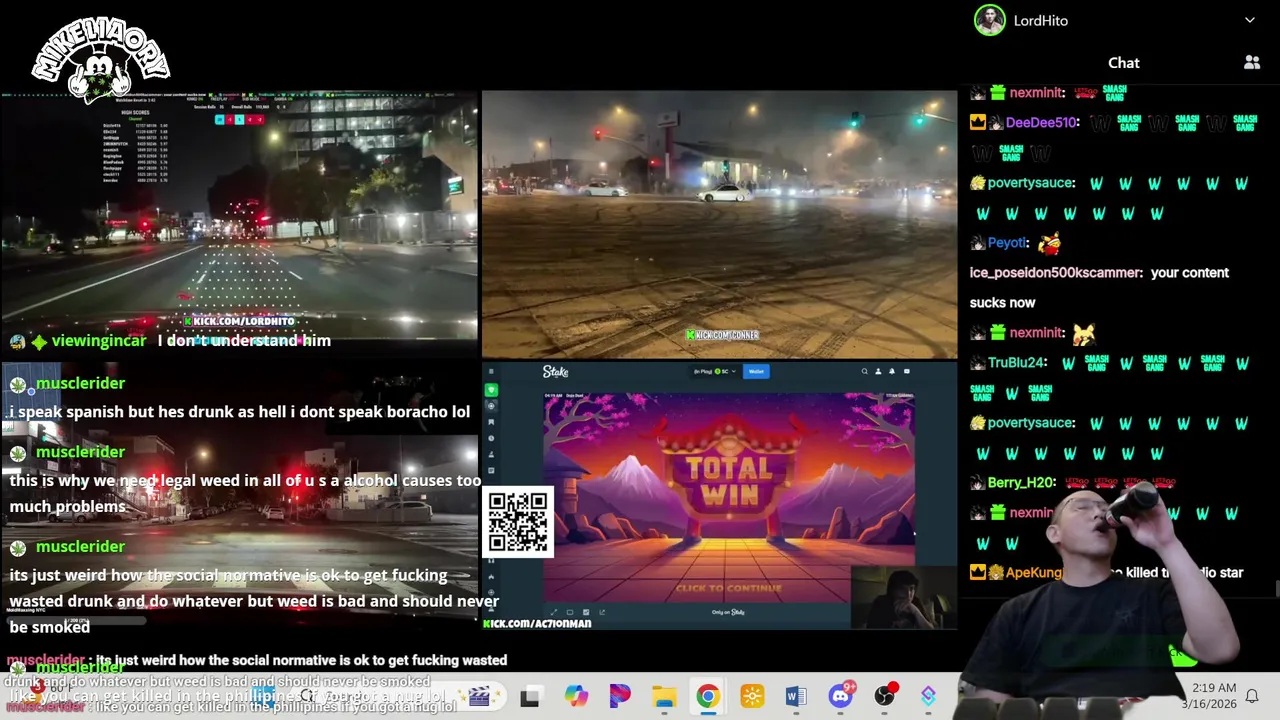1280x720 pixels.
Task: Click the Stake logo
Action: point(555,372)
